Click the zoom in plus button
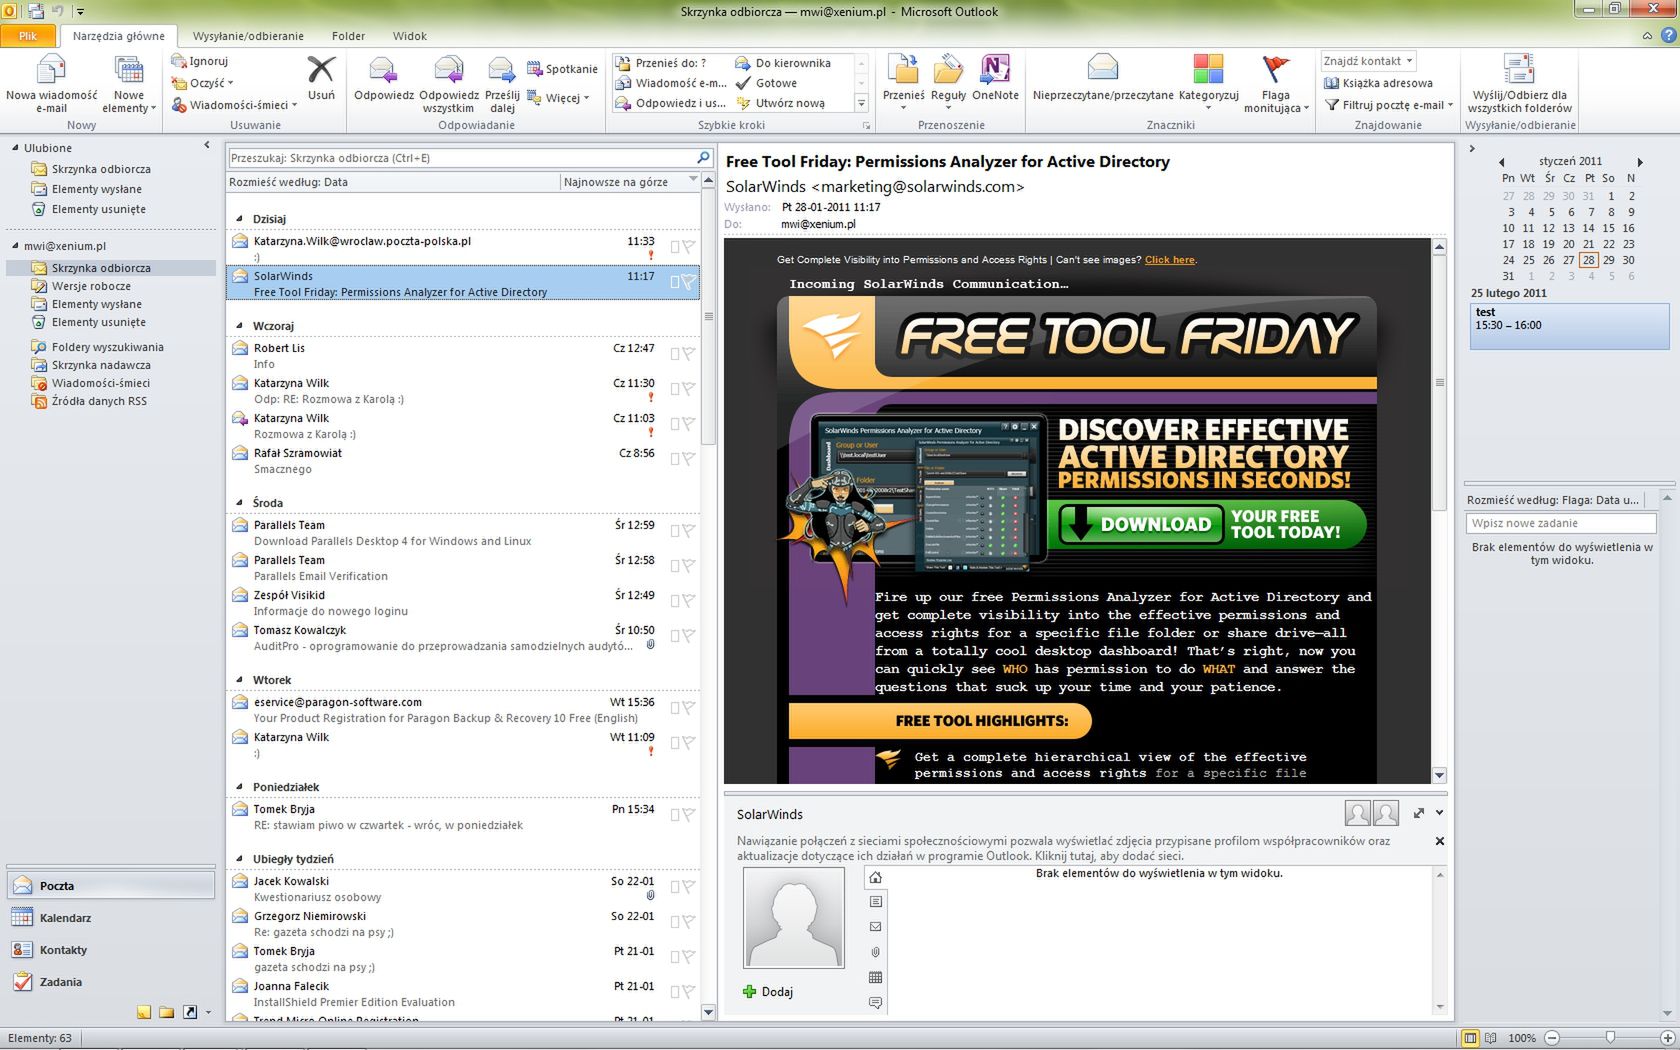This screenshot has width=1680, height=1050. (x=1667, y=1038)
